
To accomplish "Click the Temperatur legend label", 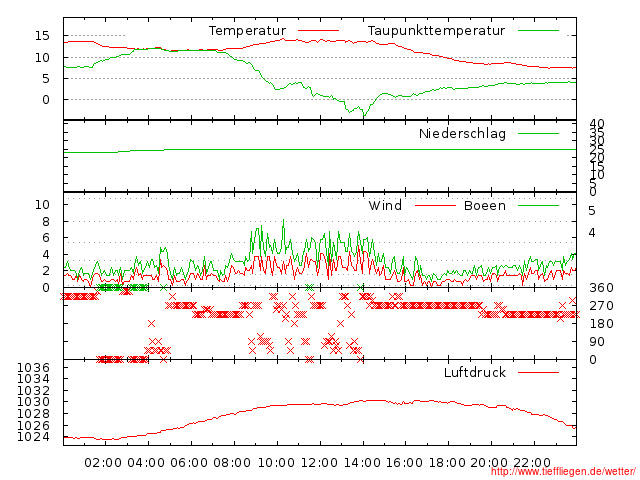I will point(247,31).
